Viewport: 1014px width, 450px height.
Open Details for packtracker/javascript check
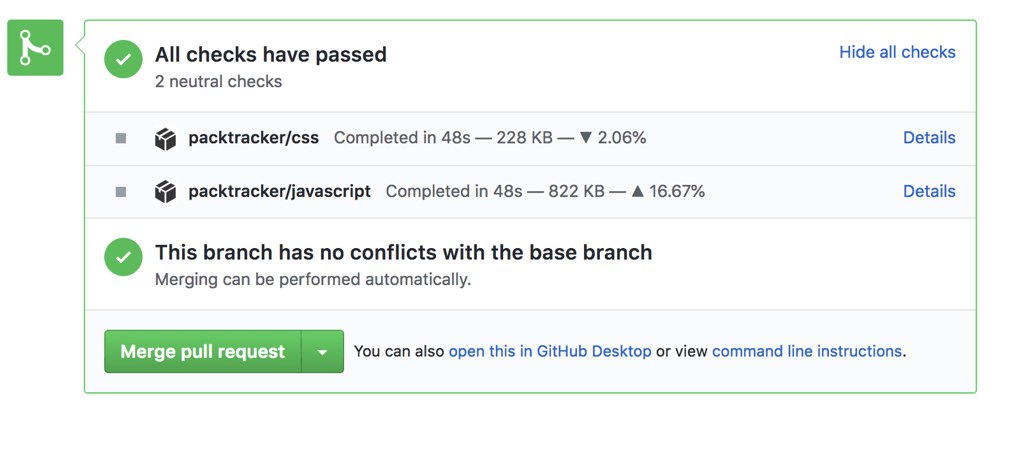point(929,191)
